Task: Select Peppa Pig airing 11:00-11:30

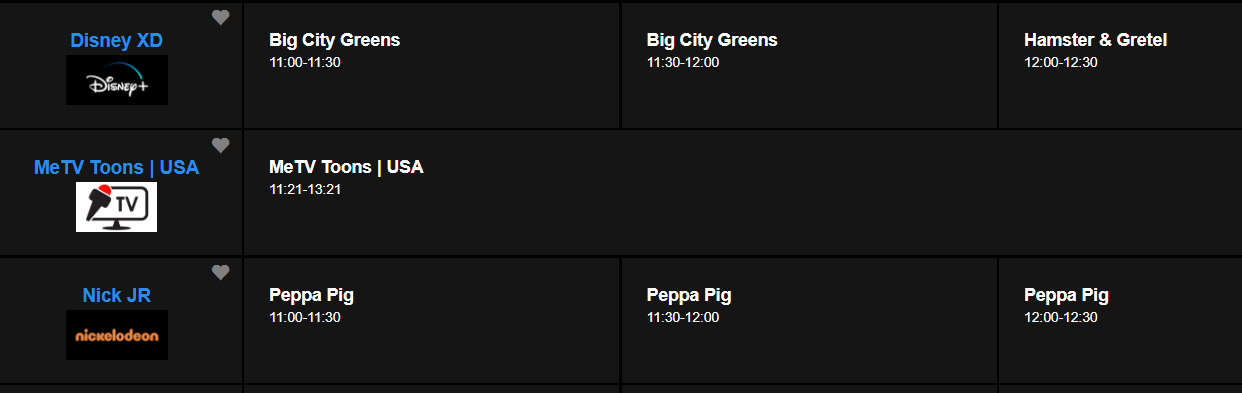Action: [432, 320]
